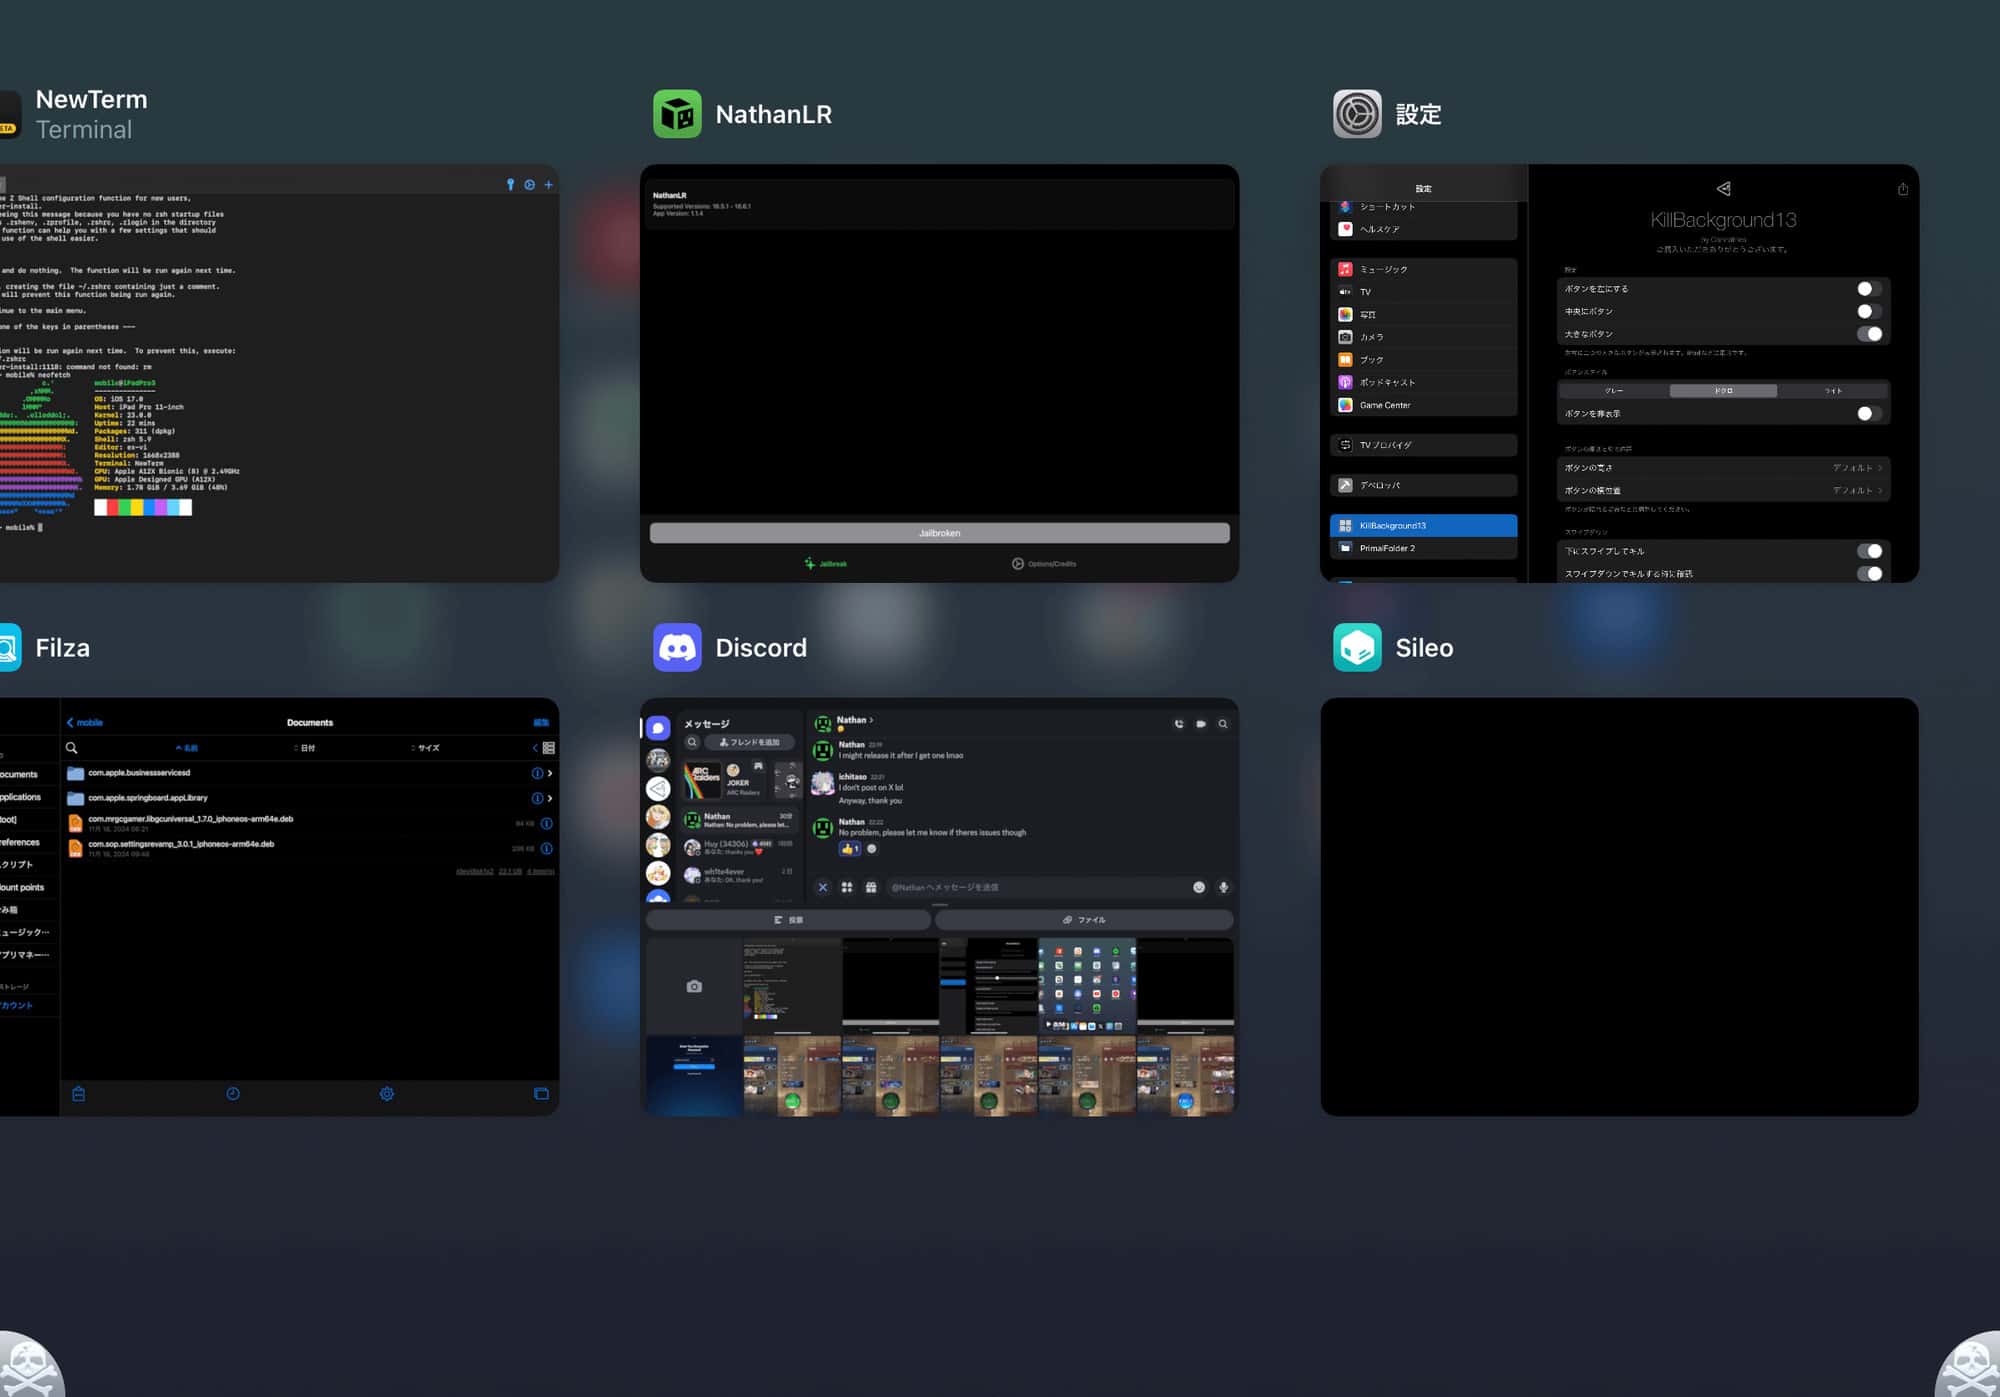Toggle the ボタンを非表示 switch
The height and width of the screenshot is (1397, 2000).
[1868, 413]
